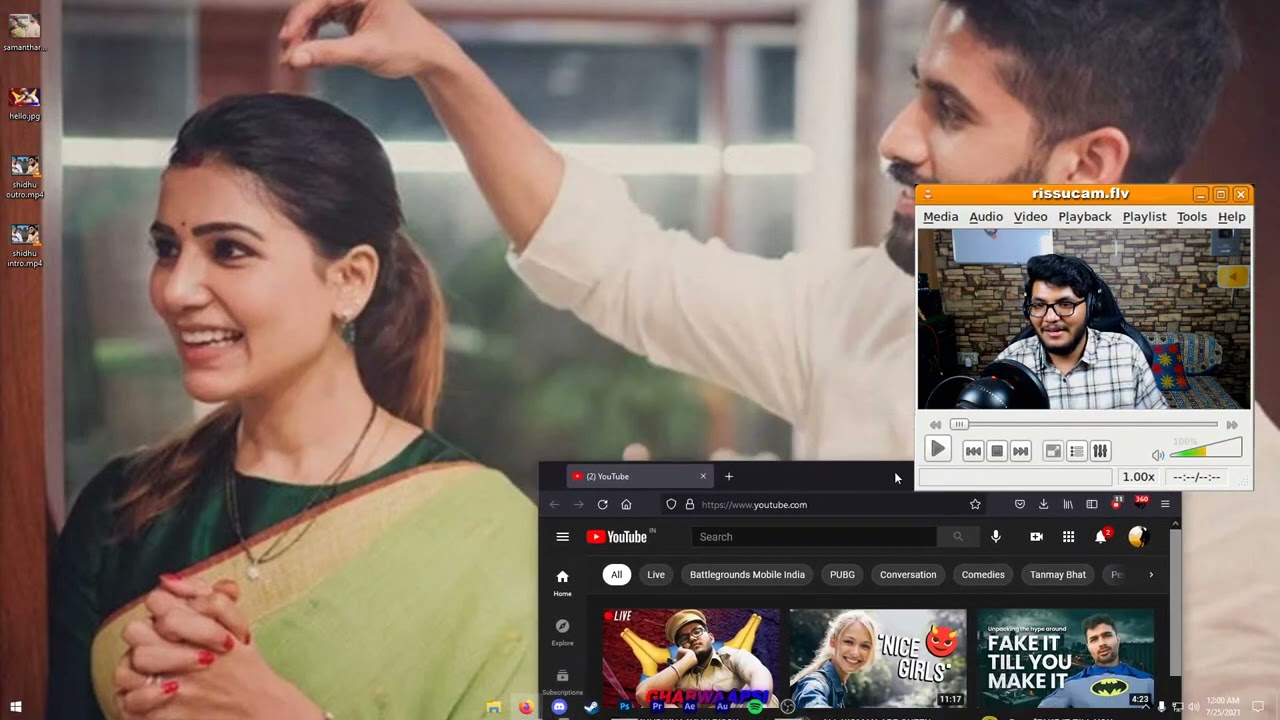Select the PUBG filter chip

[842, 574]
